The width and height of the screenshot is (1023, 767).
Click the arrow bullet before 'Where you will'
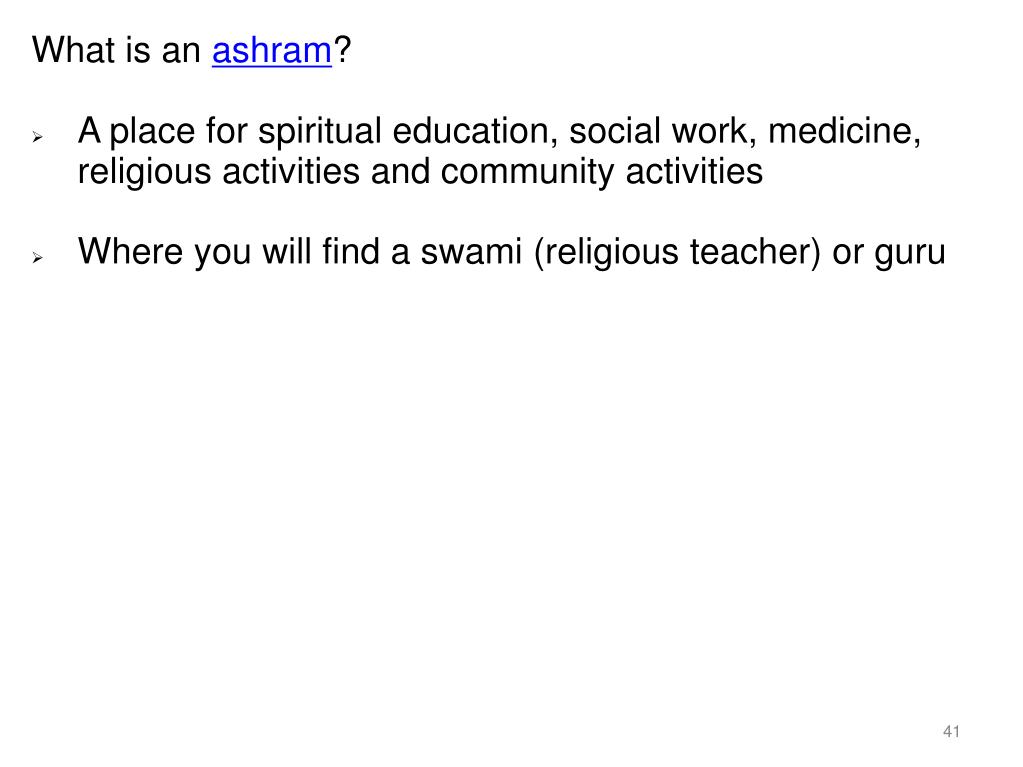[x=38, y=258]
